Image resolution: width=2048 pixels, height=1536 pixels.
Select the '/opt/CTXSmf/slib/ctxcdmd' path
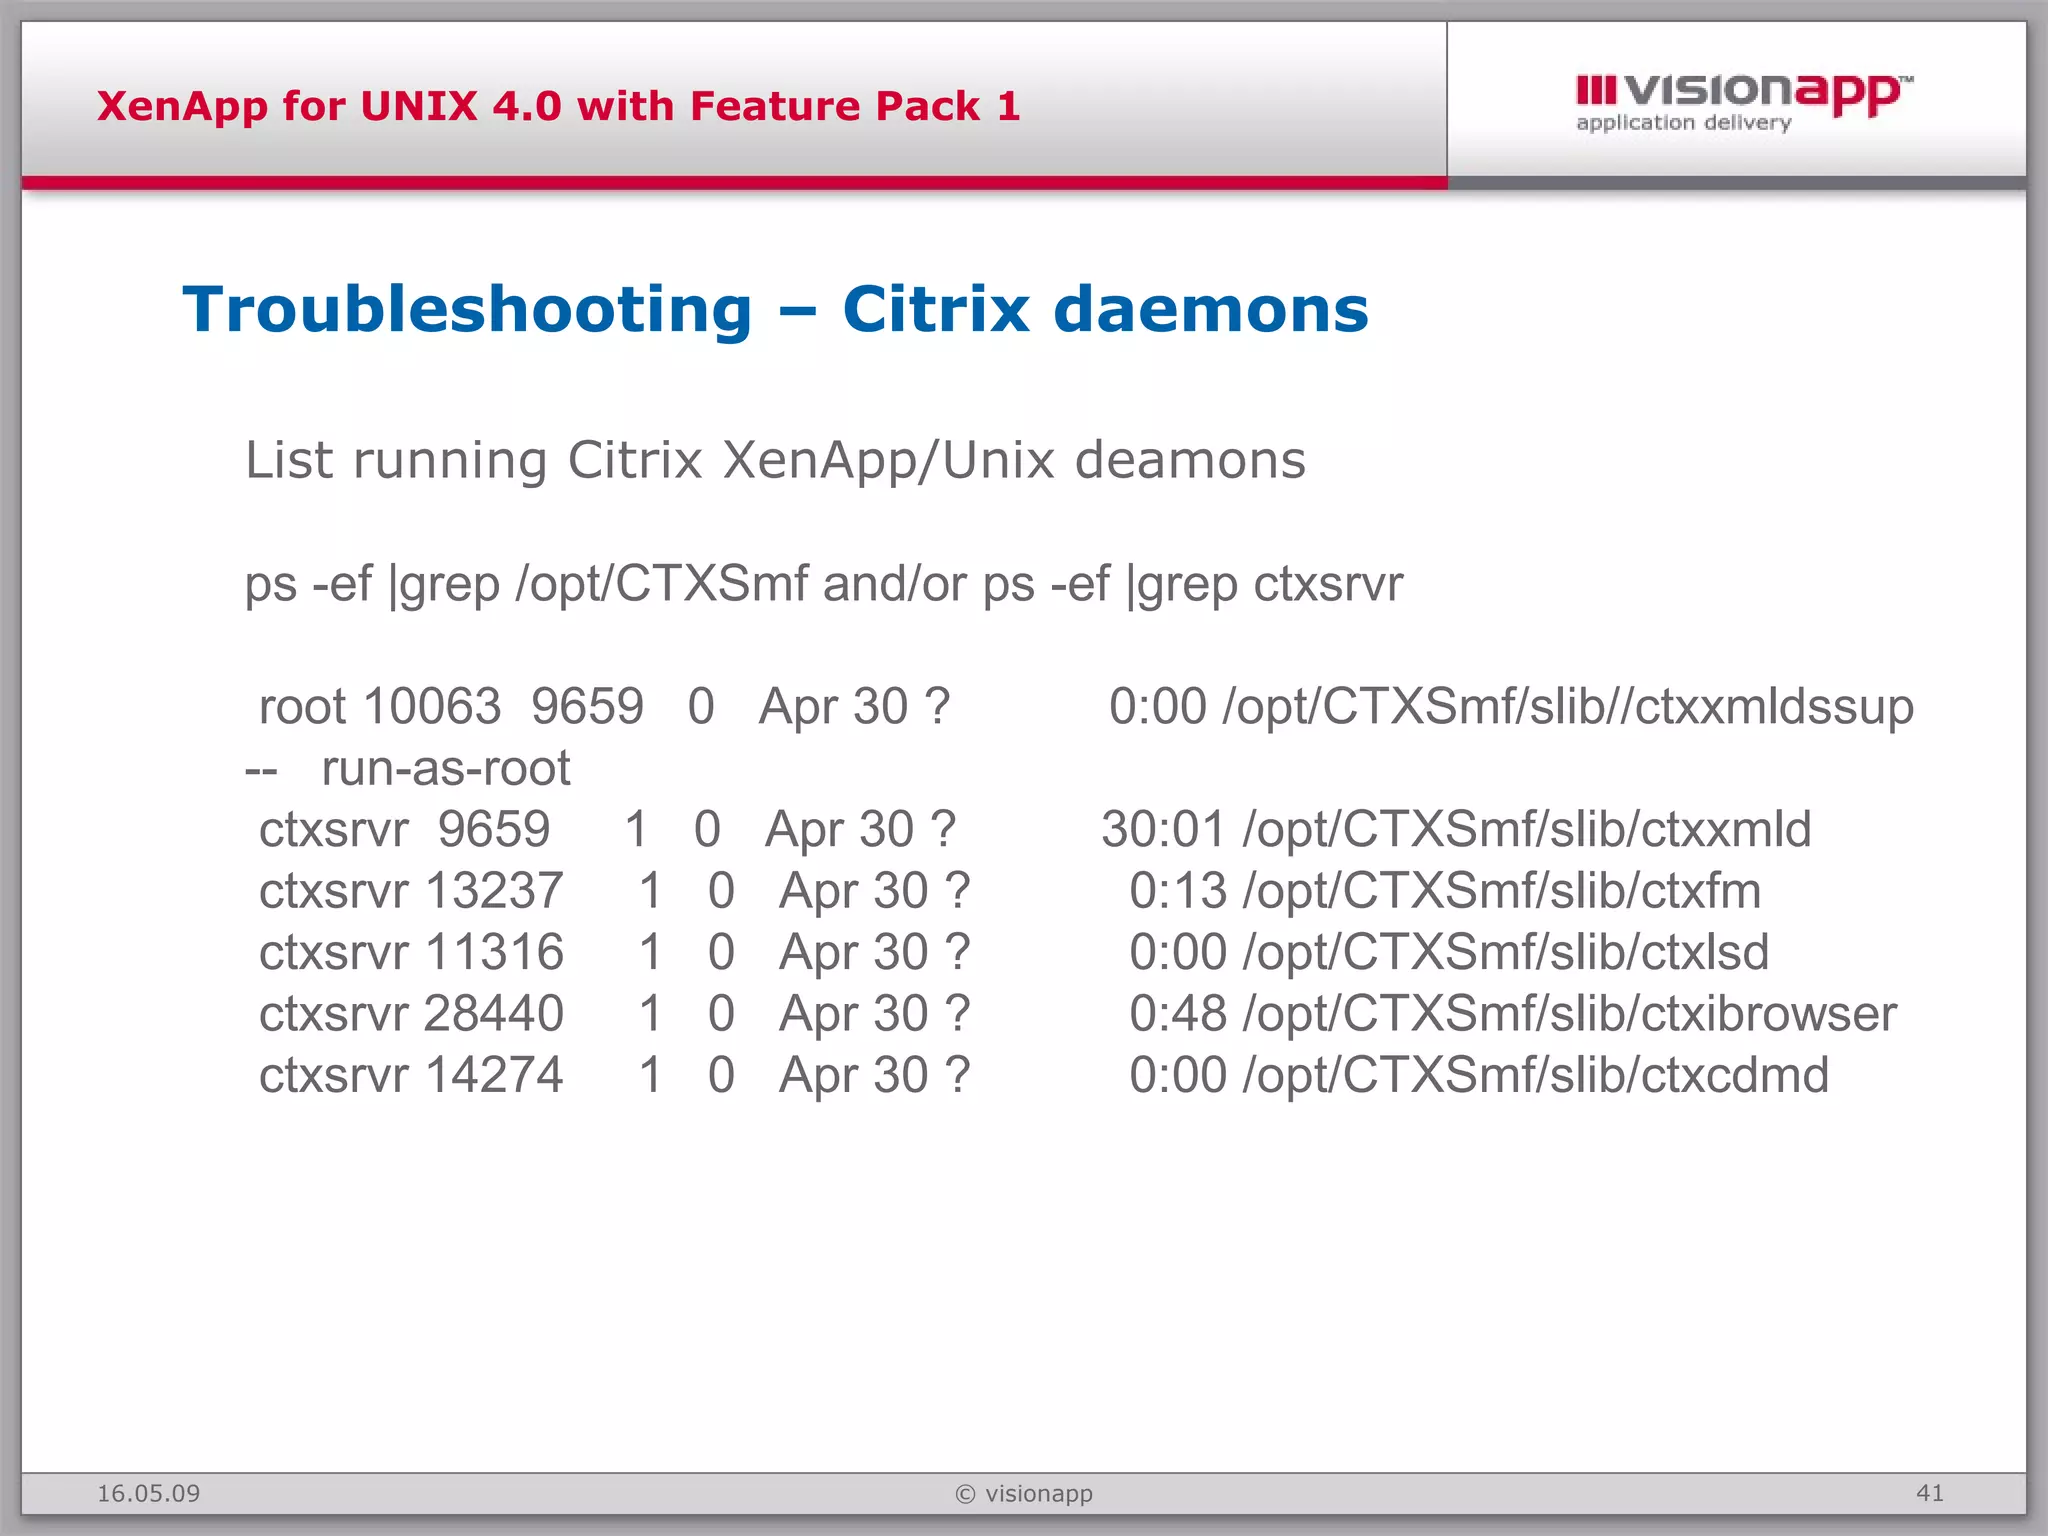click(1535, 1076)
